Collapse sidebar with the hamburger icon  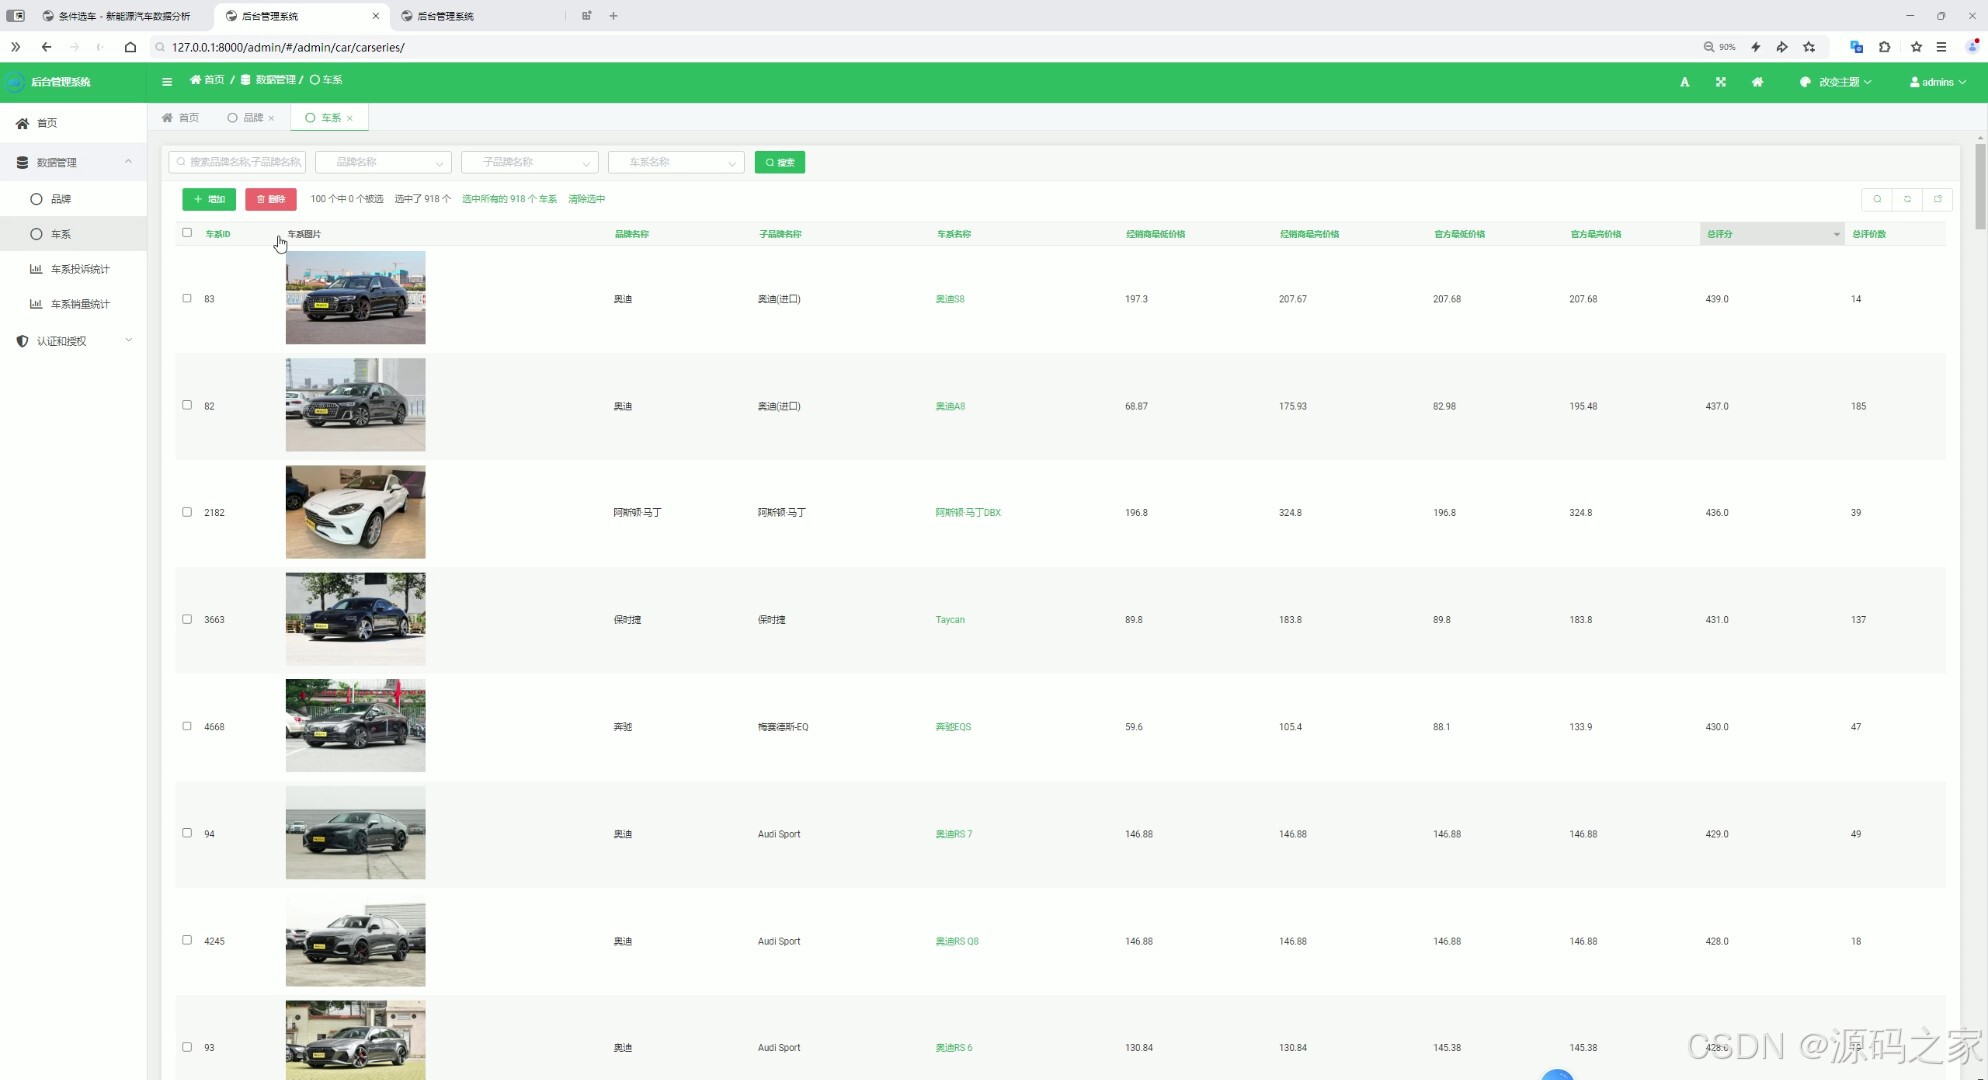coord(167,82)
